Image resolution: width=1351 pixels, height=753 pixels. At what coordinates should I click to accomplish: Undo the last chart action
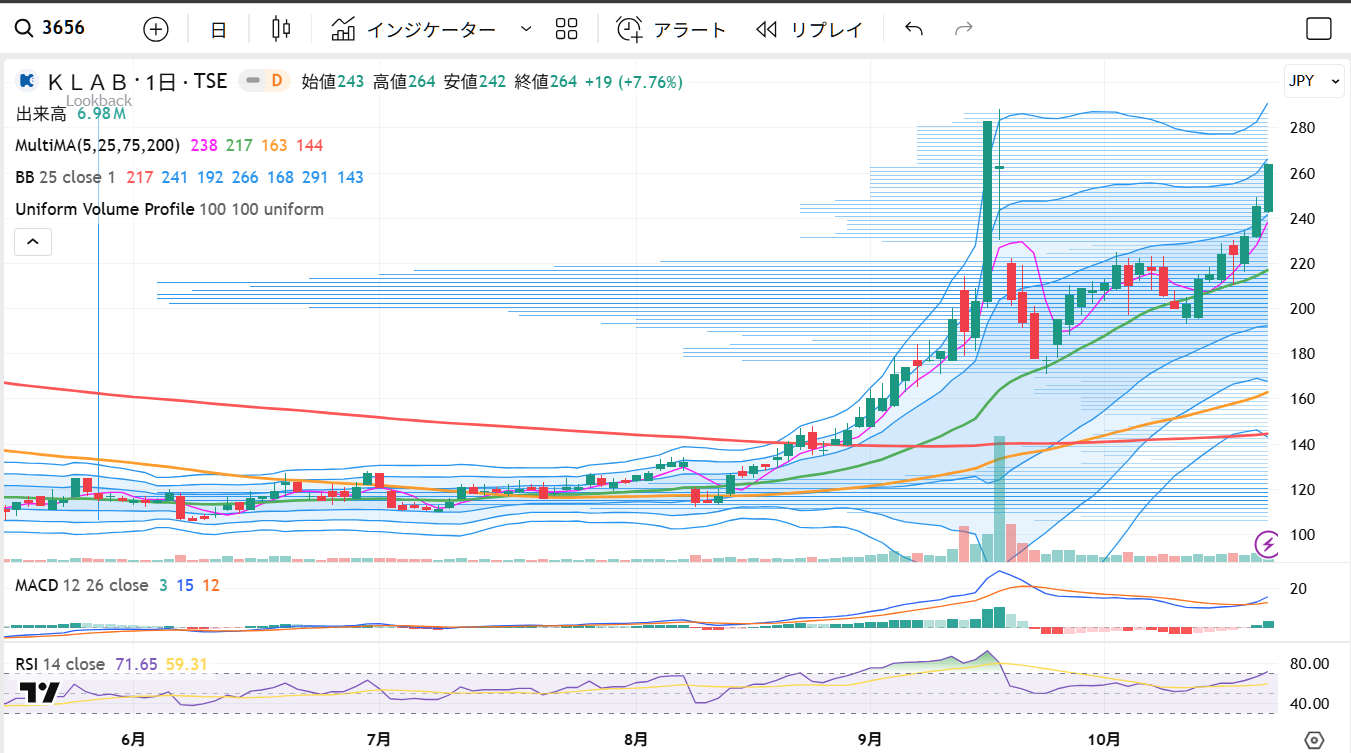click(x=913, y=29)
